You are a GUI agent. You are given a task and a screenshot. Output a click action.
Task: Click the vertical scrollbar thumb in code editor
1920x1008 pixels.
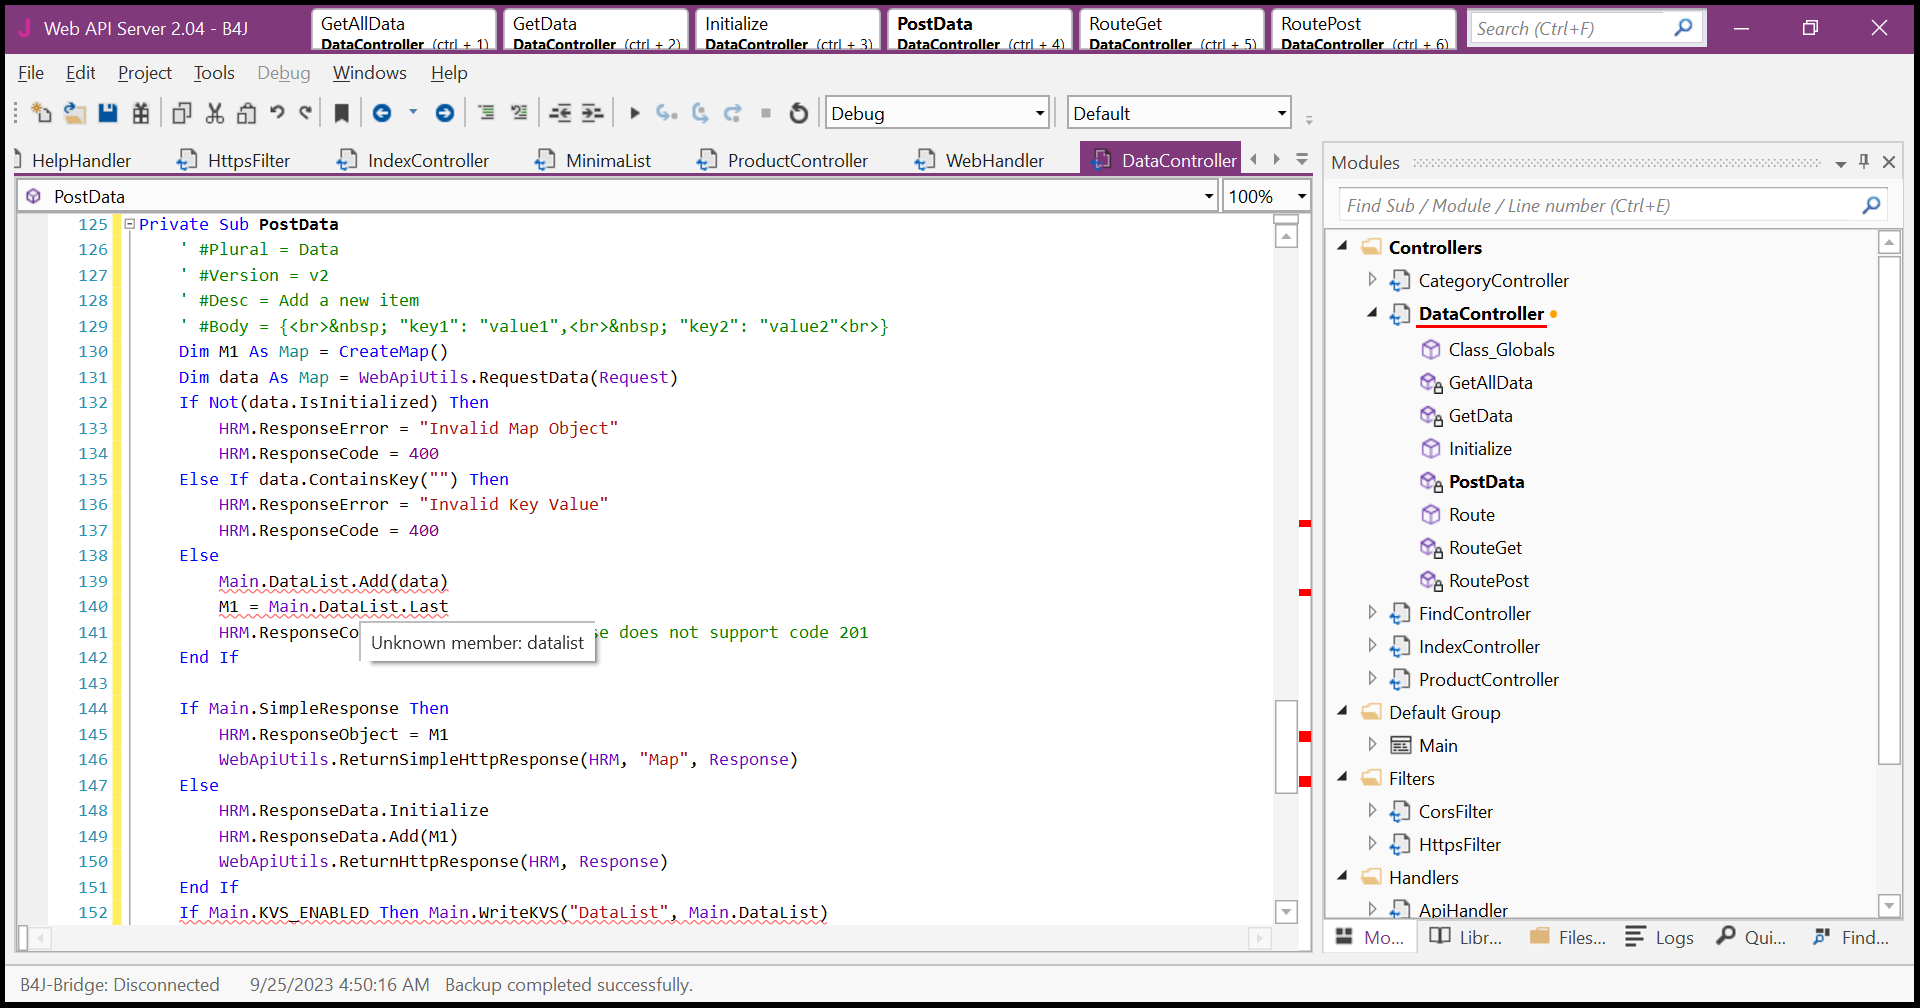[x=1286, y=745]
